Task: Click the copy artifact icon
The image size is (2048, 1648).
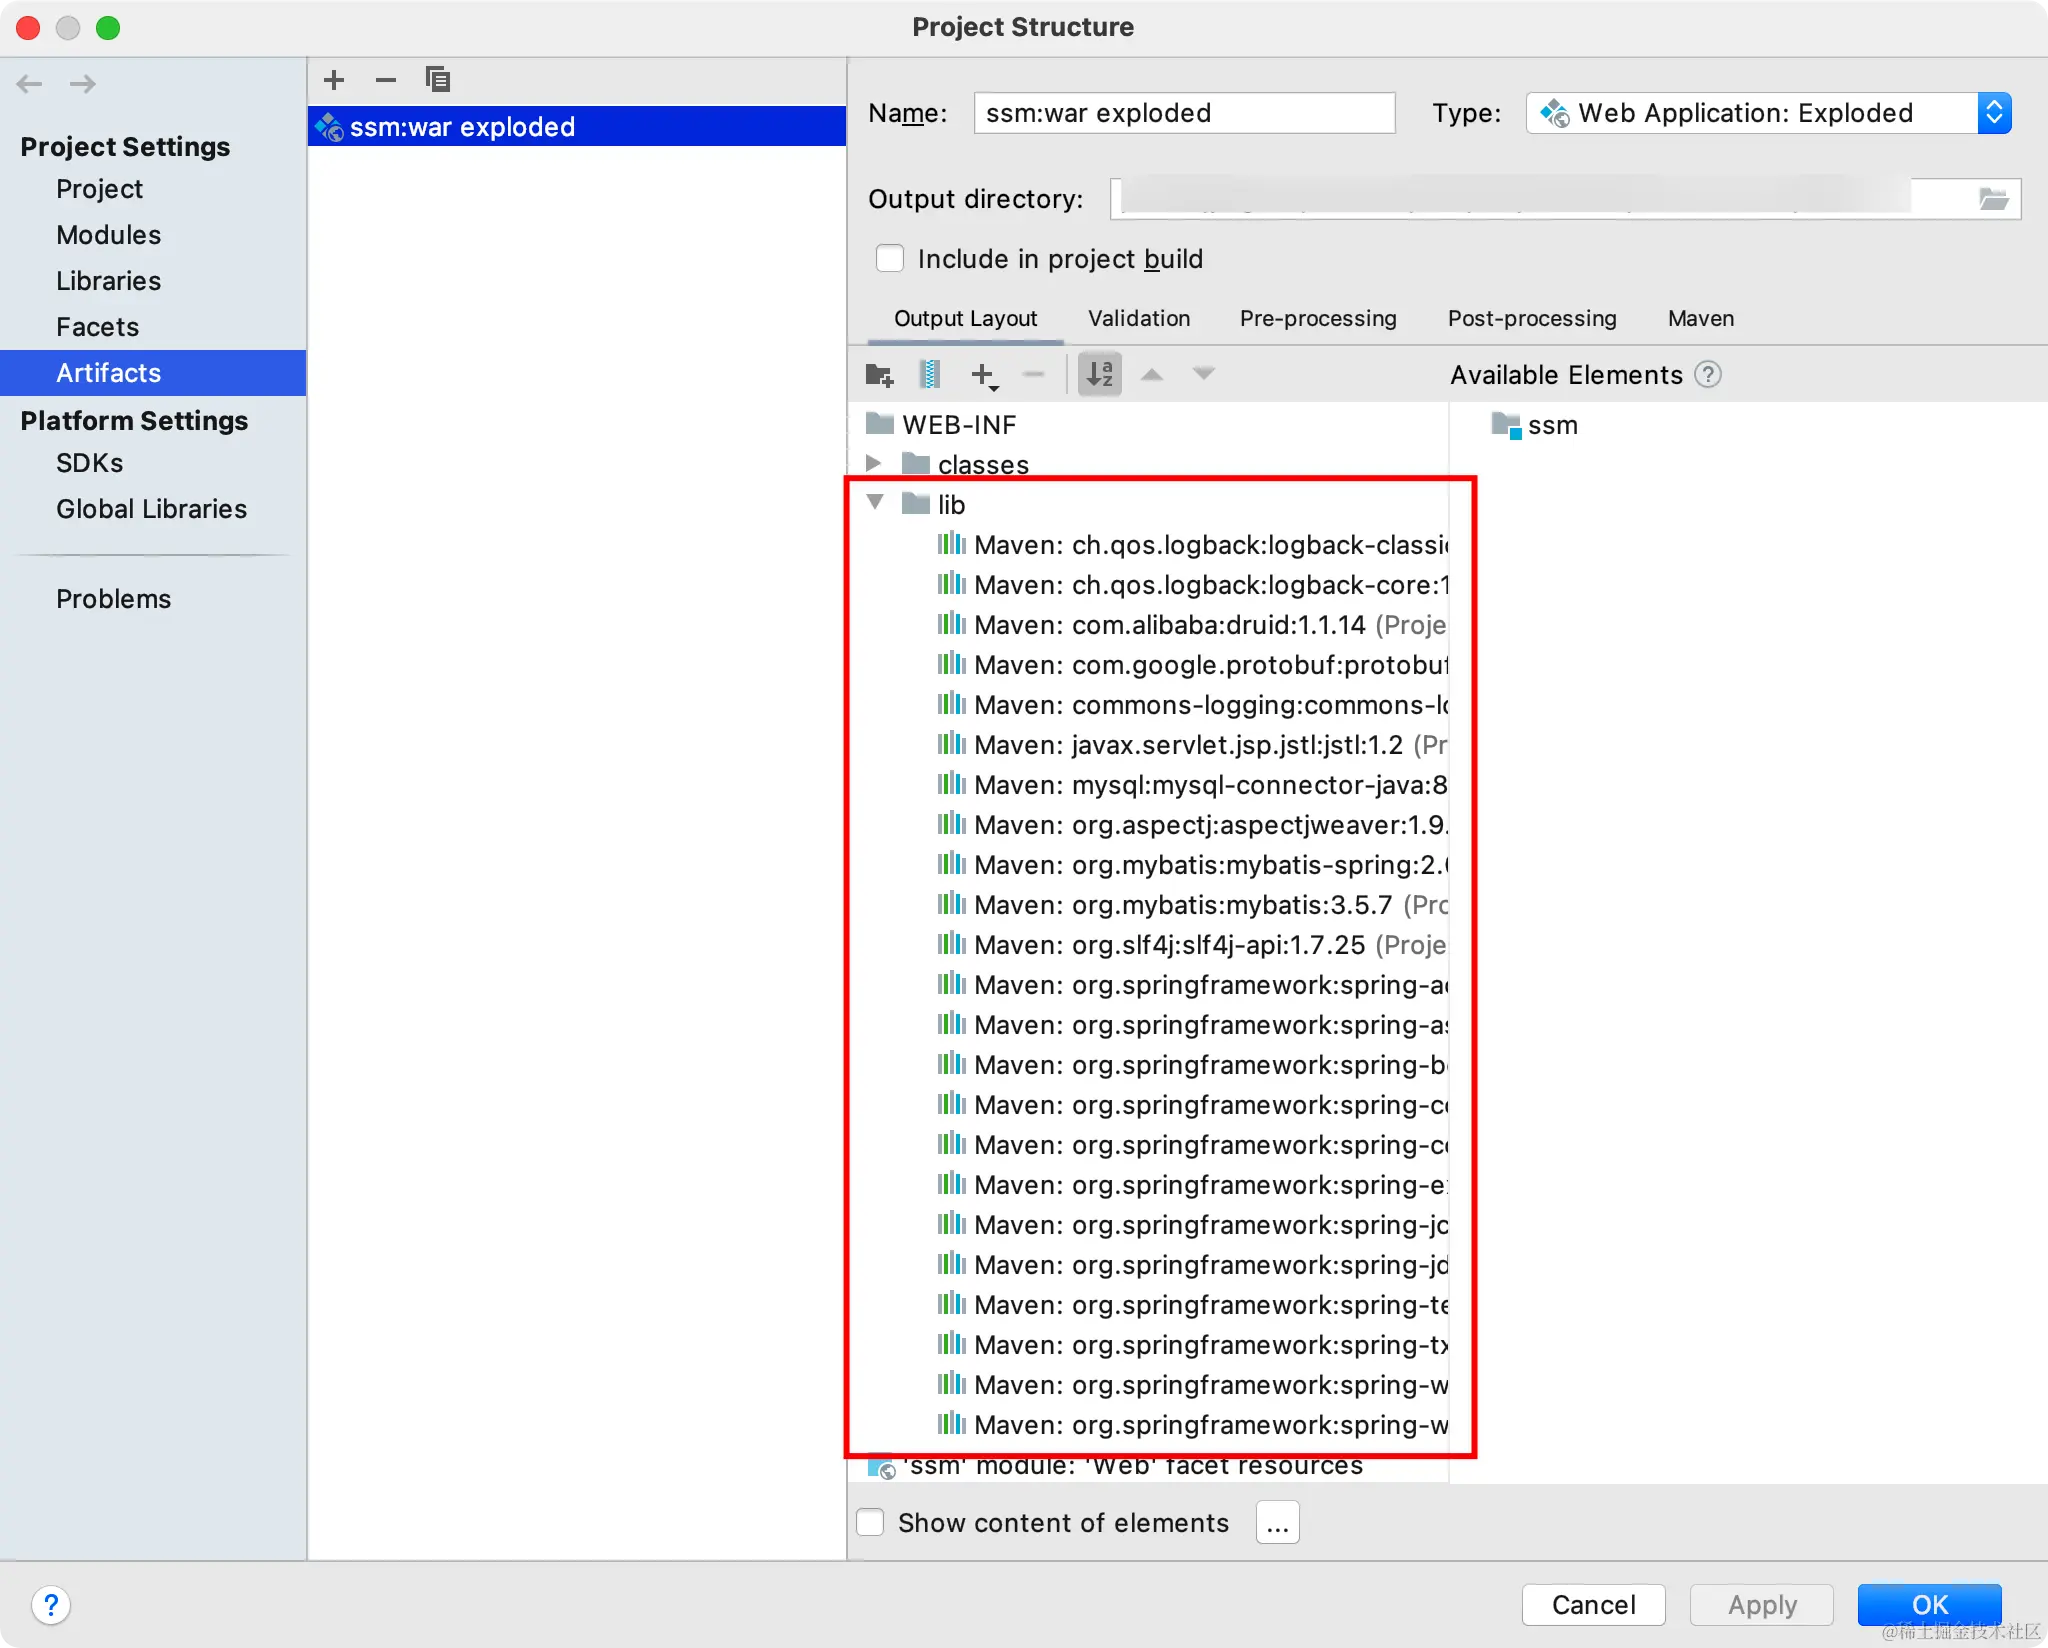Action: (438, 80)
